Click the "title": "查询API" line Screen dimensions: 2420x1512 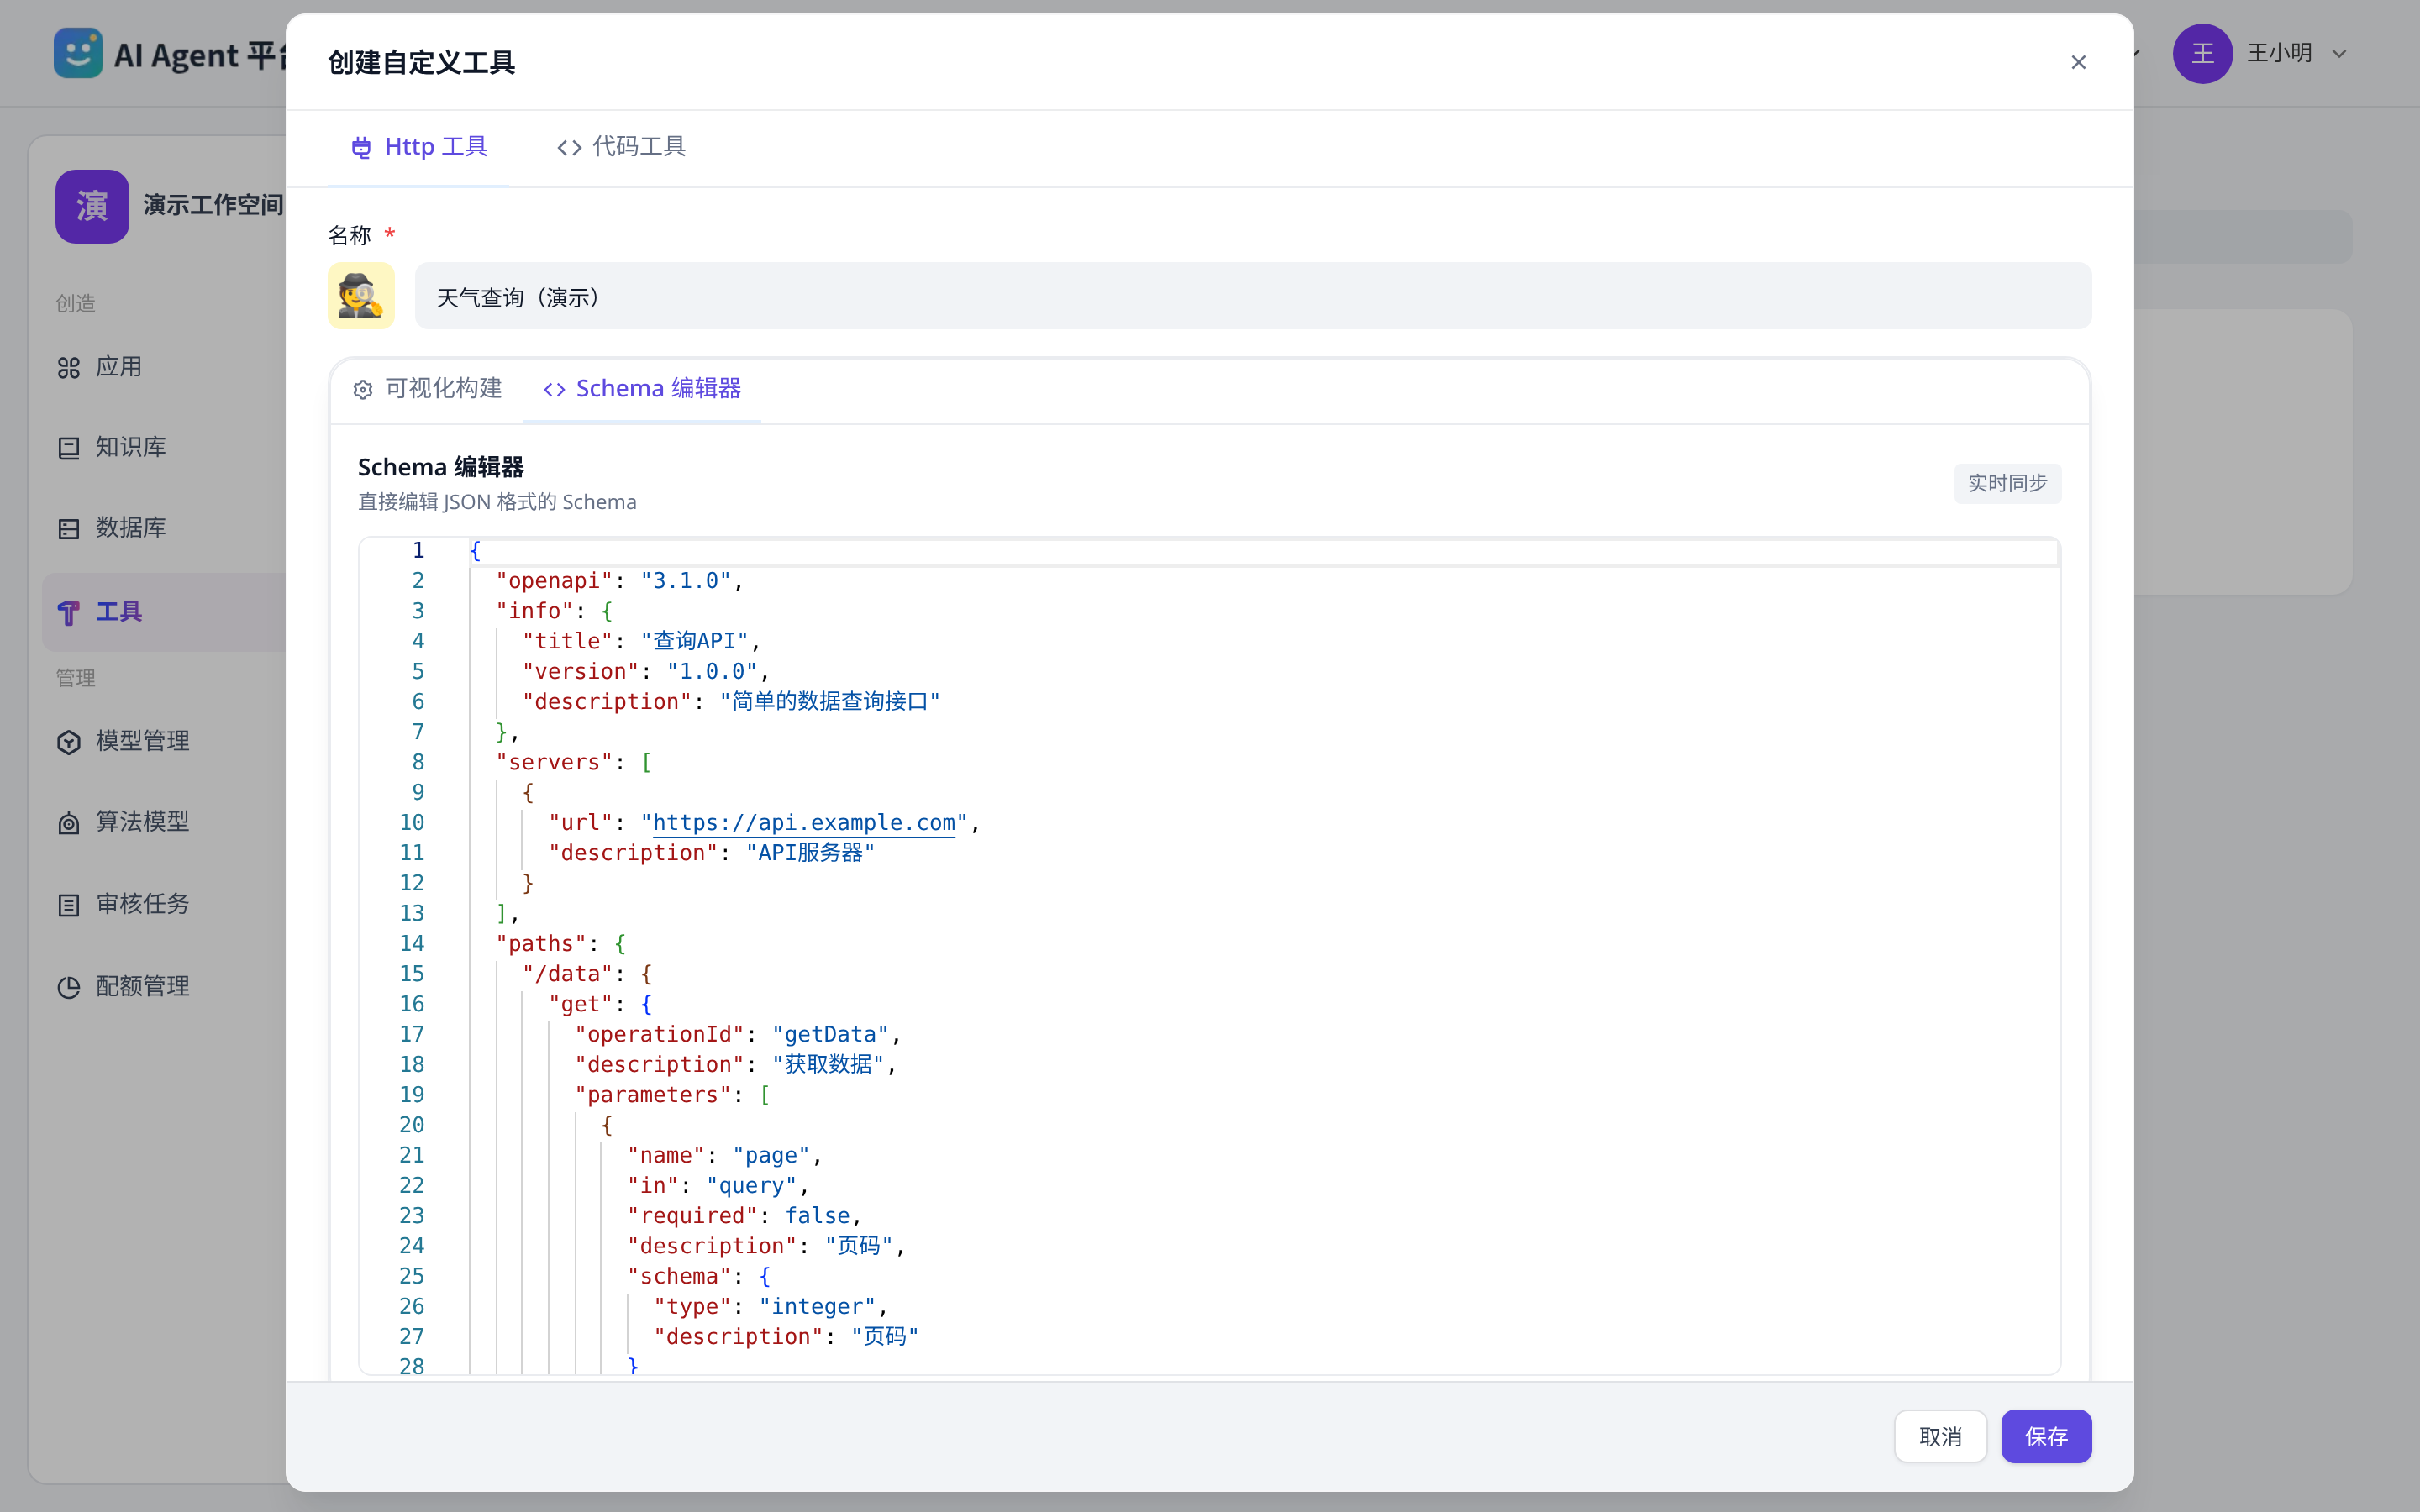641,641
